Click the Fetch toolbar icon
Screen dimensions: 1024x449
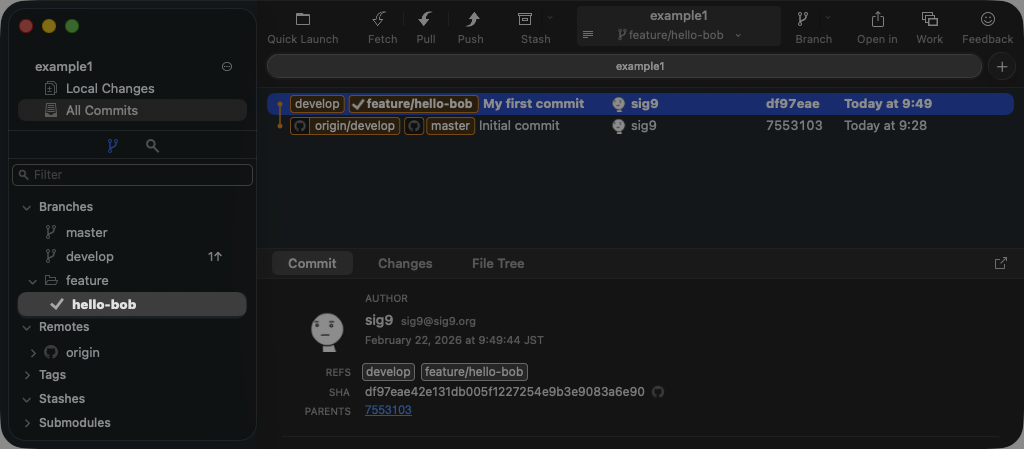click(380, 20)
